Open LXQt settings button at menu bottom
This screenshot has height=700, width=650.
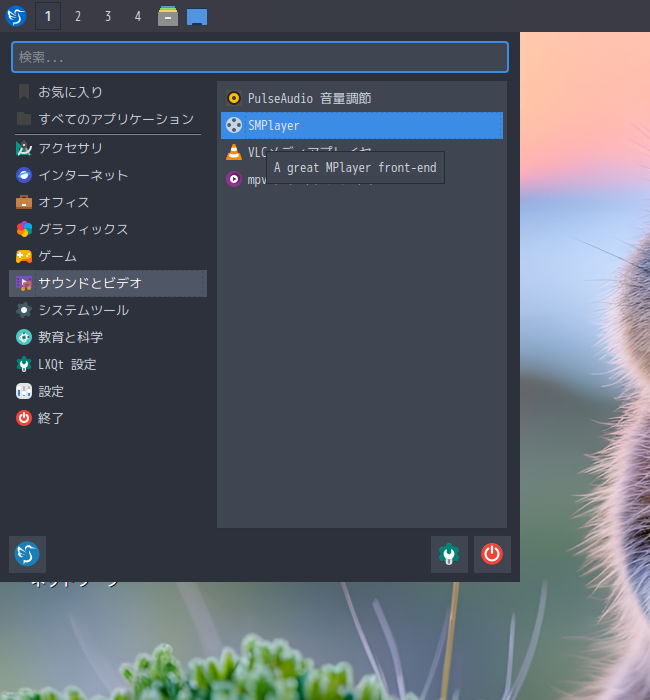pos(449,554)
